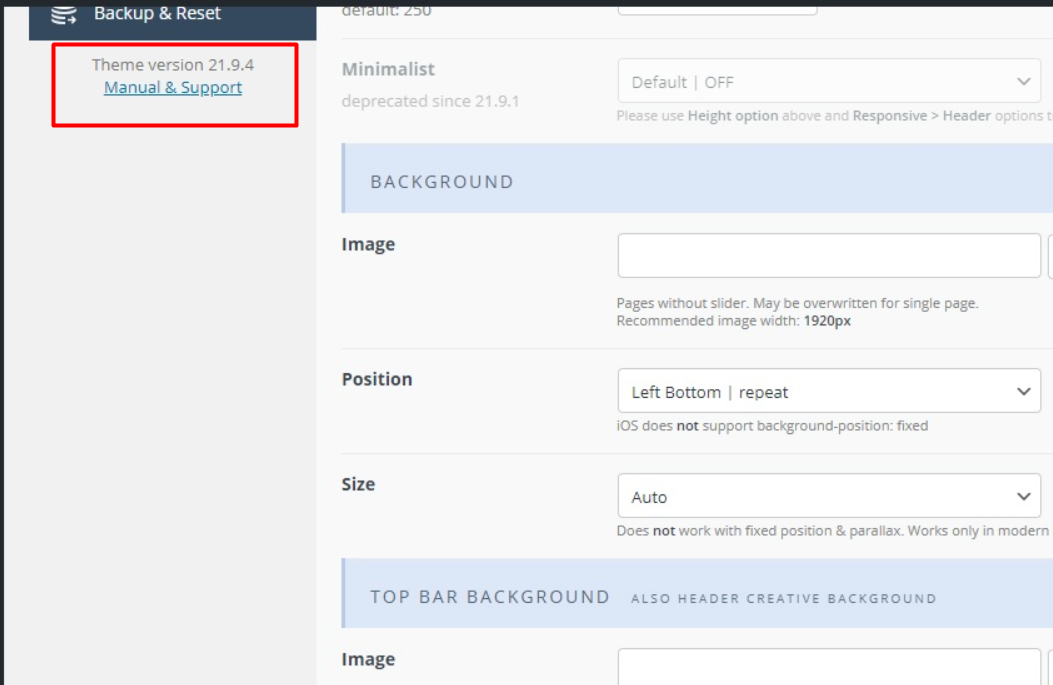This screenshot has height=685, width=1053.
Task: Click the Background Image input field
Action: pos(829,256)
